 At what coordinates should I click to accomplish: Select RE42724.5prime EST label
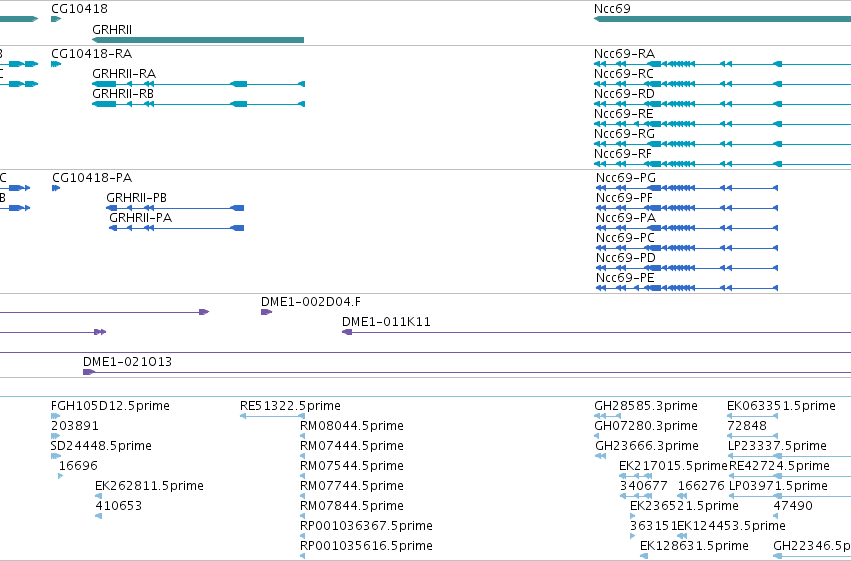point(779,466)
